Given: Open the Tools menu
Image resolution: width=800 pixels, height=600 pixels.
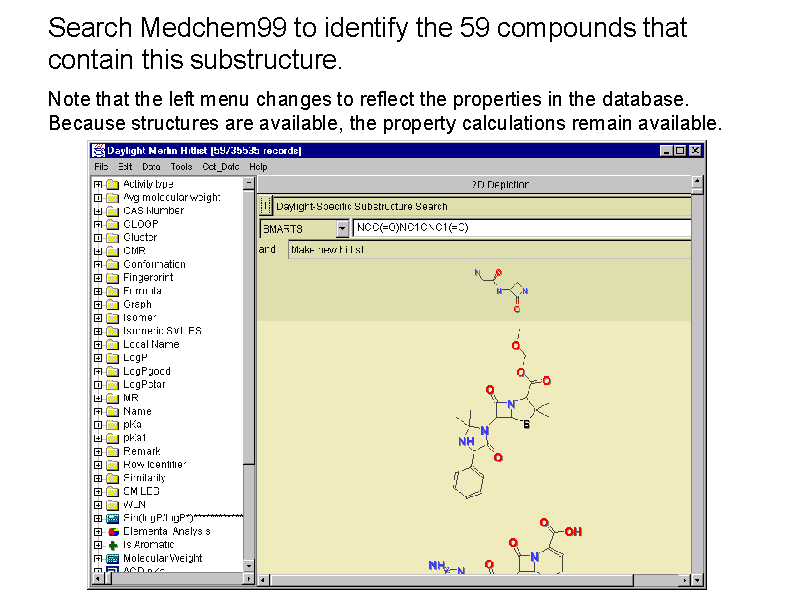Looking at the screenshot, I should tap(181, 167).
